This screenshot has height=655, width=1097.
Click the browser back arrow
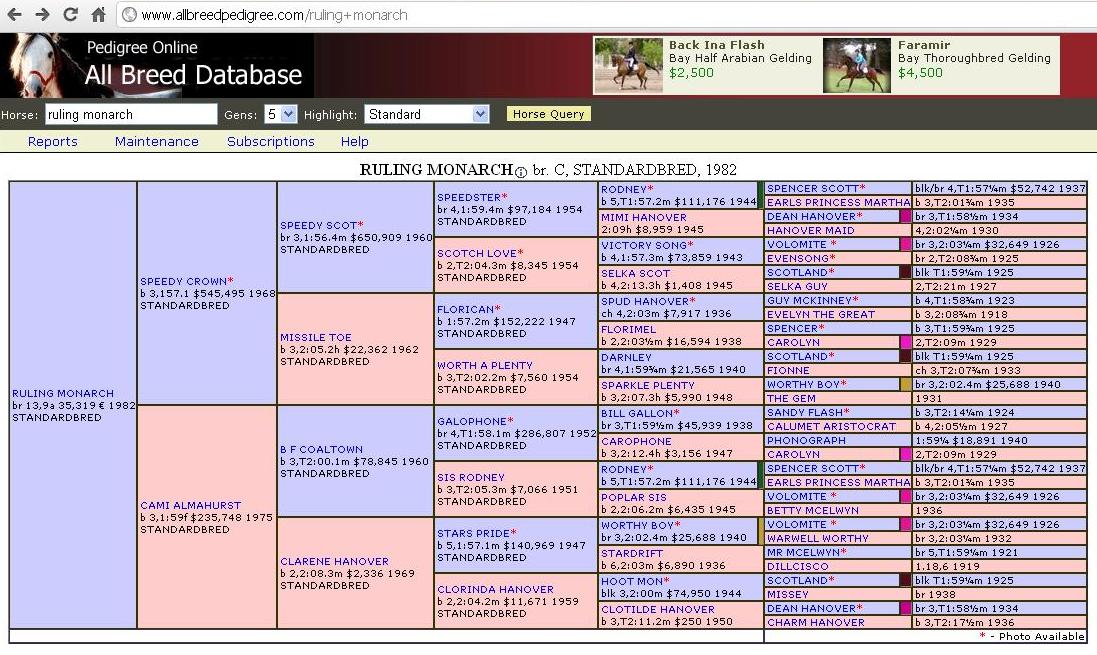[15, 15]
